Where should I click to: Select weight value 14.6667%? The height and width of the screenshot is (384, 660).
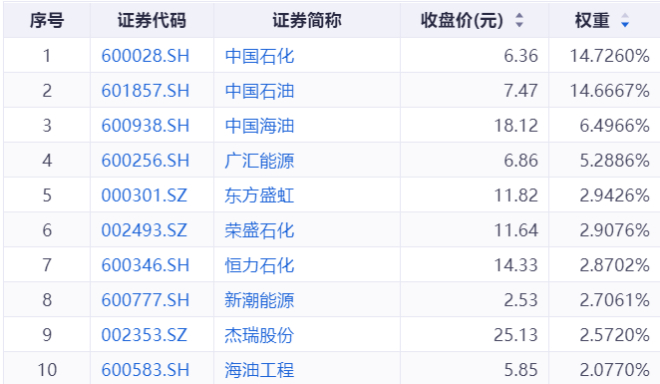point(610,91)
